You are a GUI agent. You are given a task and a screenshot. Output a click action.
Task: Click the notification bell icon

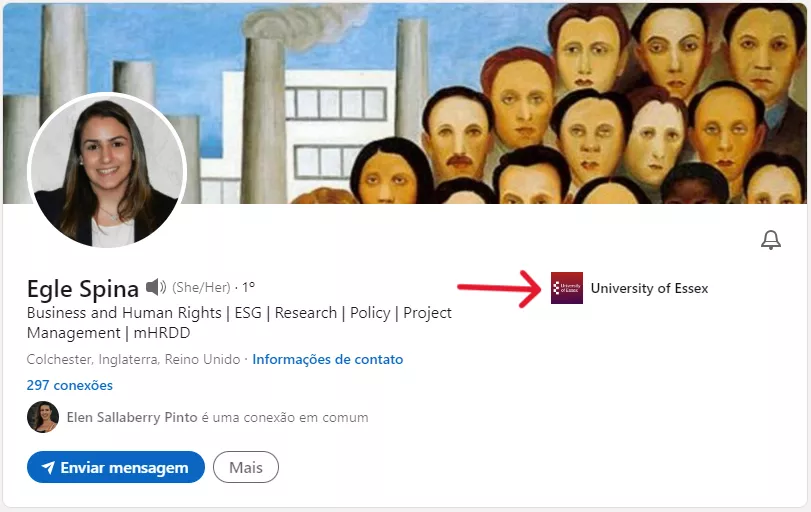(770, 240)
